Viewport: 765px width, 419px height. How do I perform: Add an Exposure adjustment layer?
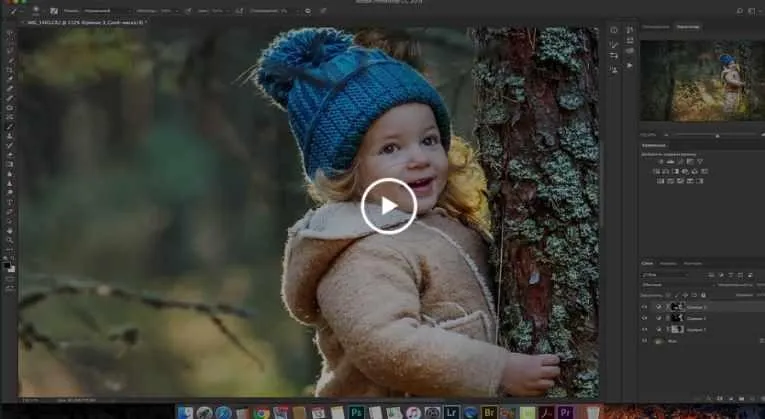pyautogui.click(x=690, y=161)
